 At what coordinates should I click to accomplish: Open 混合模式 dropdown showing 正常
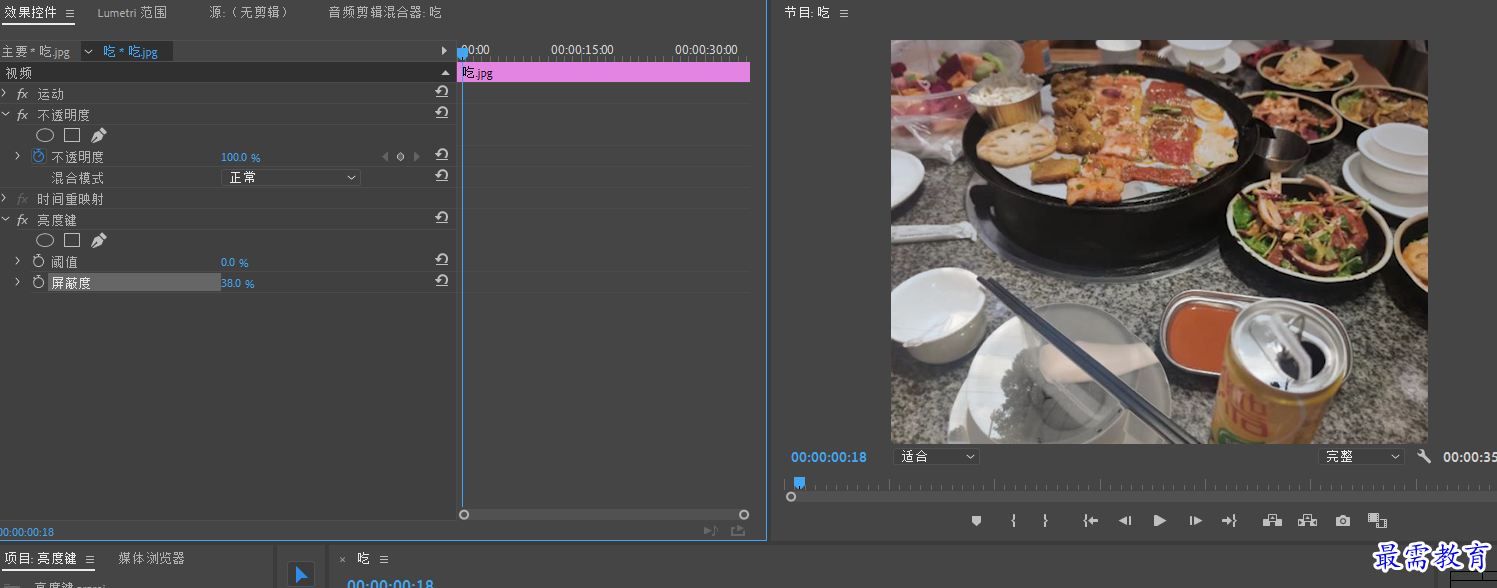tap(290, 177)
